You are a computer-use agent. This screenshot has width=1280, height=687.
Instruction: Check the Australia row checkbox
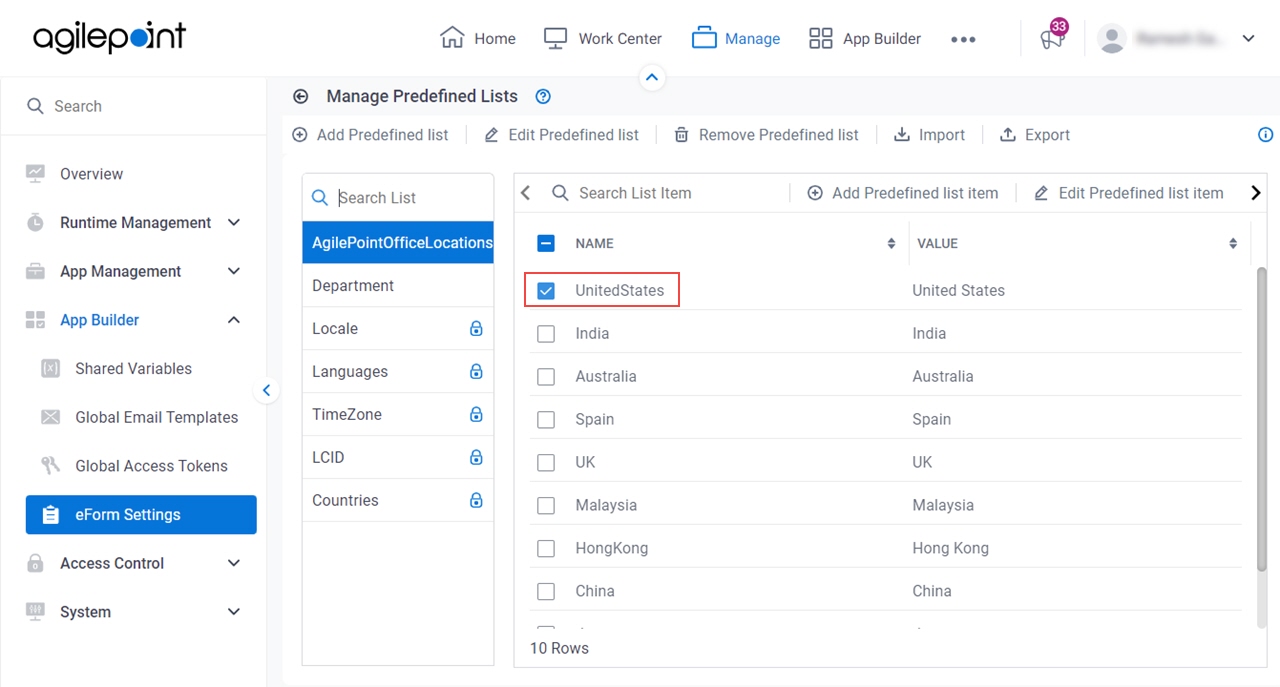[546, 376]
